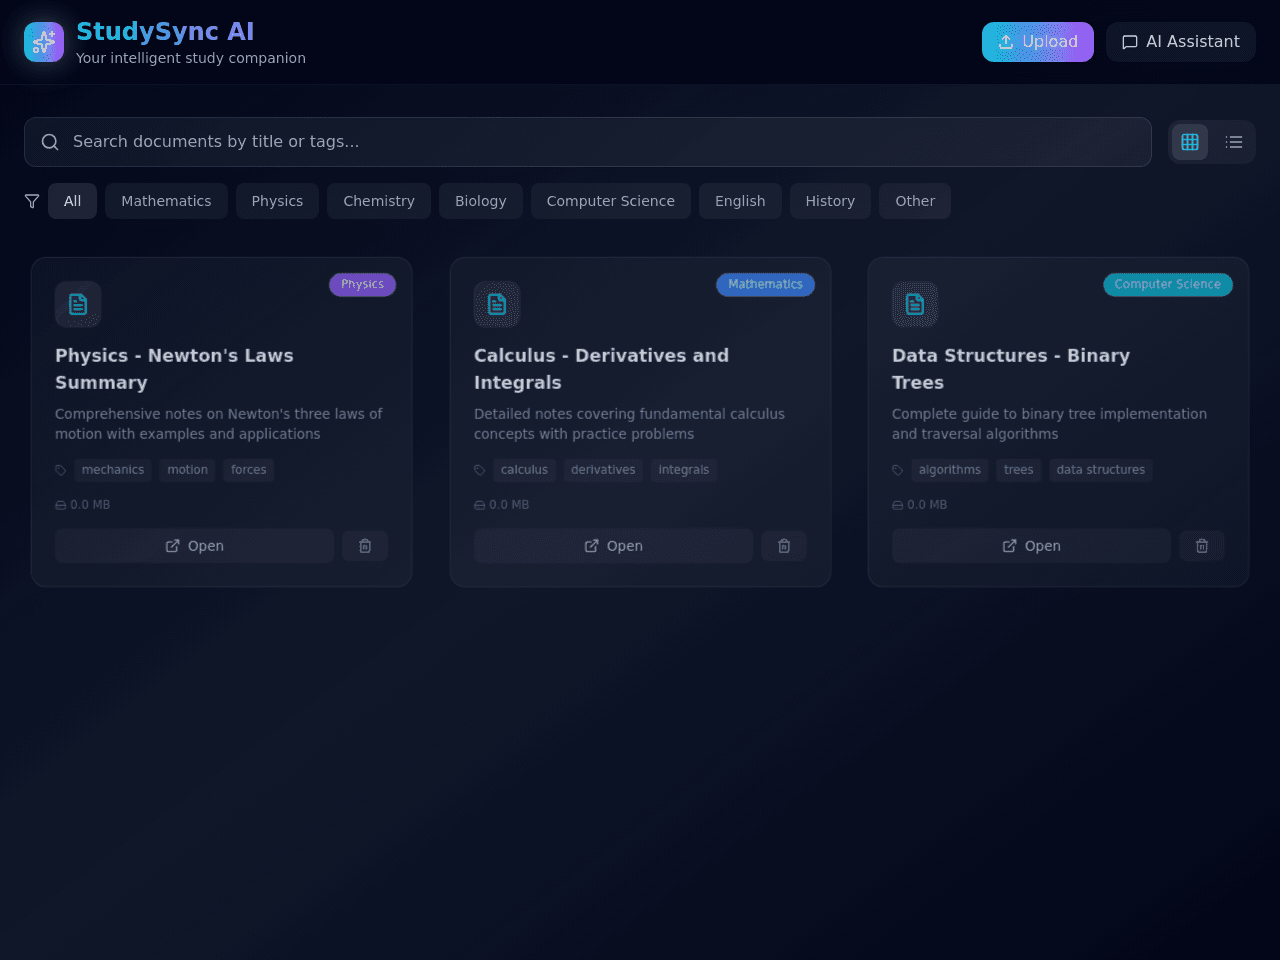Click the mechanics tag

(113, 470)
